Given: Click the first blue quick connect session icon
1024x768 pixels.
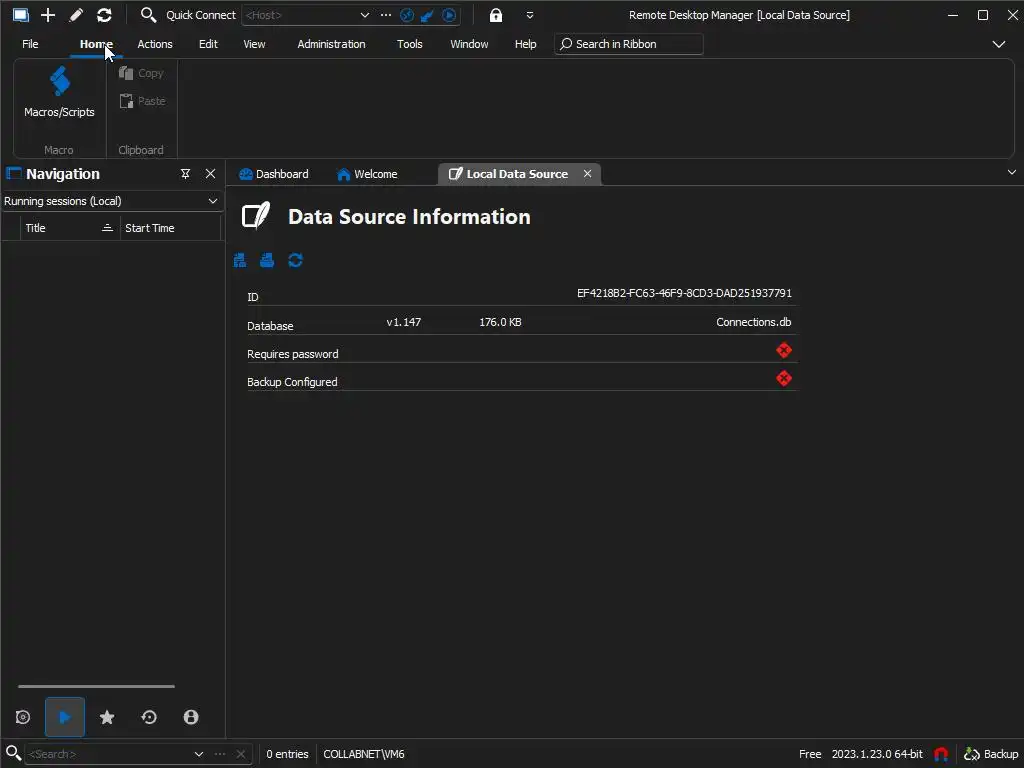Looking at the screenshot, I should (407, 15).
